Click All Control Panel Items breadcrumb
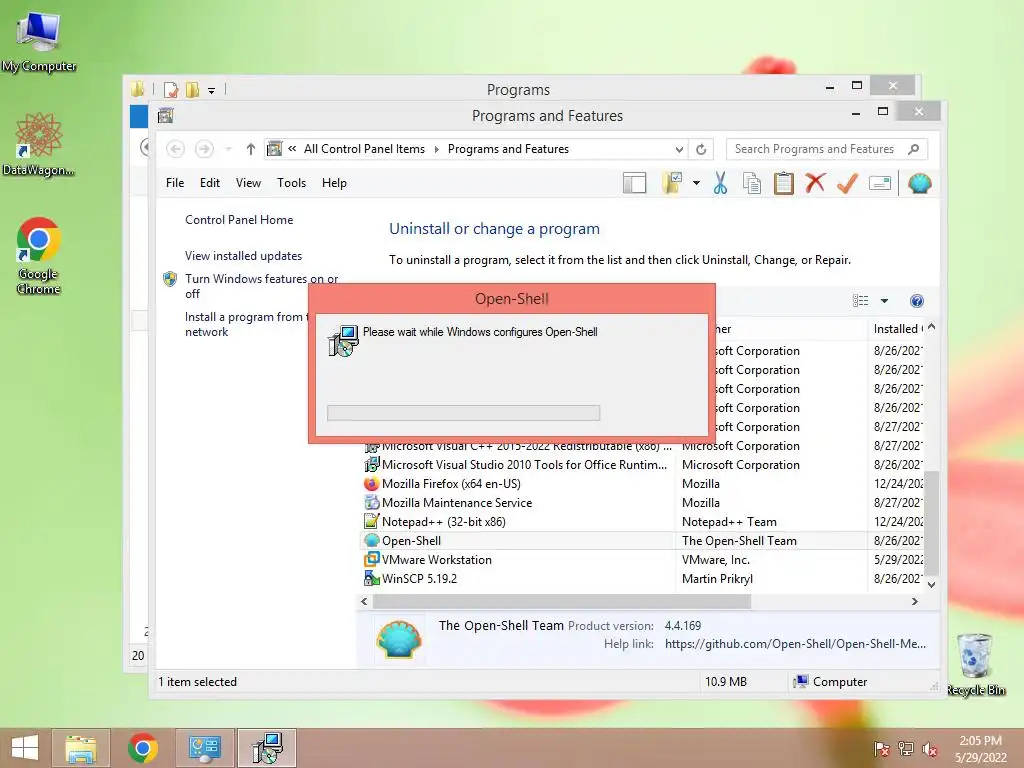The width and height of the screenshot is (1024, 768). coord(364,149)
